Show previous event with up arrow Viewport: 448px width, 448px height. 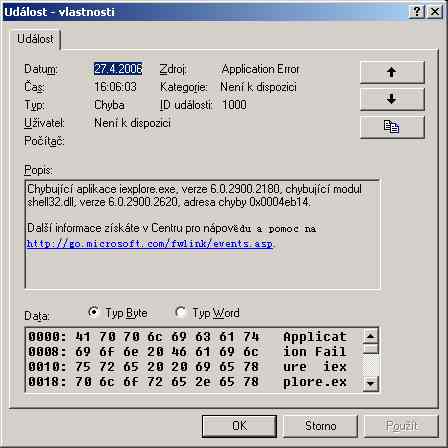(392, 72)
